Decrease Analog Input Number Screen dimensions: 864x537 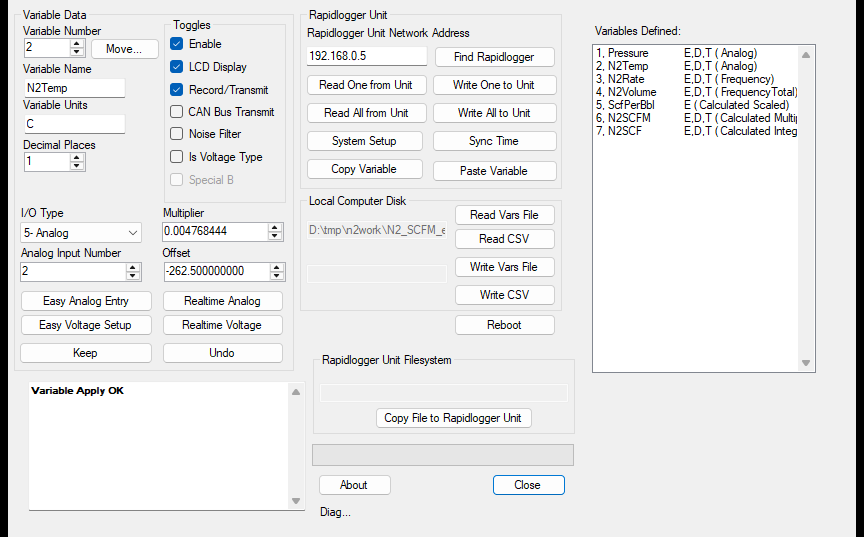pos(132,275)
